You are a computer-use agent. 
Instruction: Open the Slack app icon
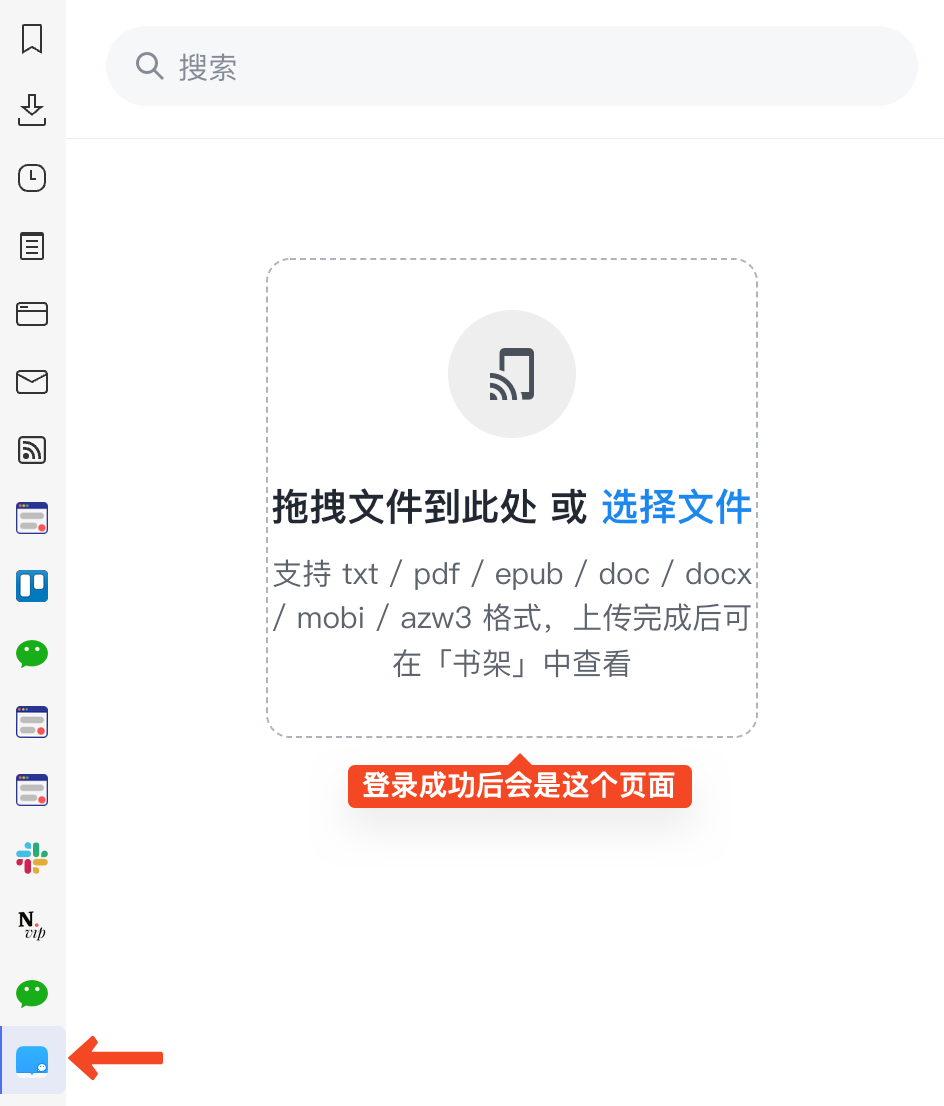pos(32,858)
